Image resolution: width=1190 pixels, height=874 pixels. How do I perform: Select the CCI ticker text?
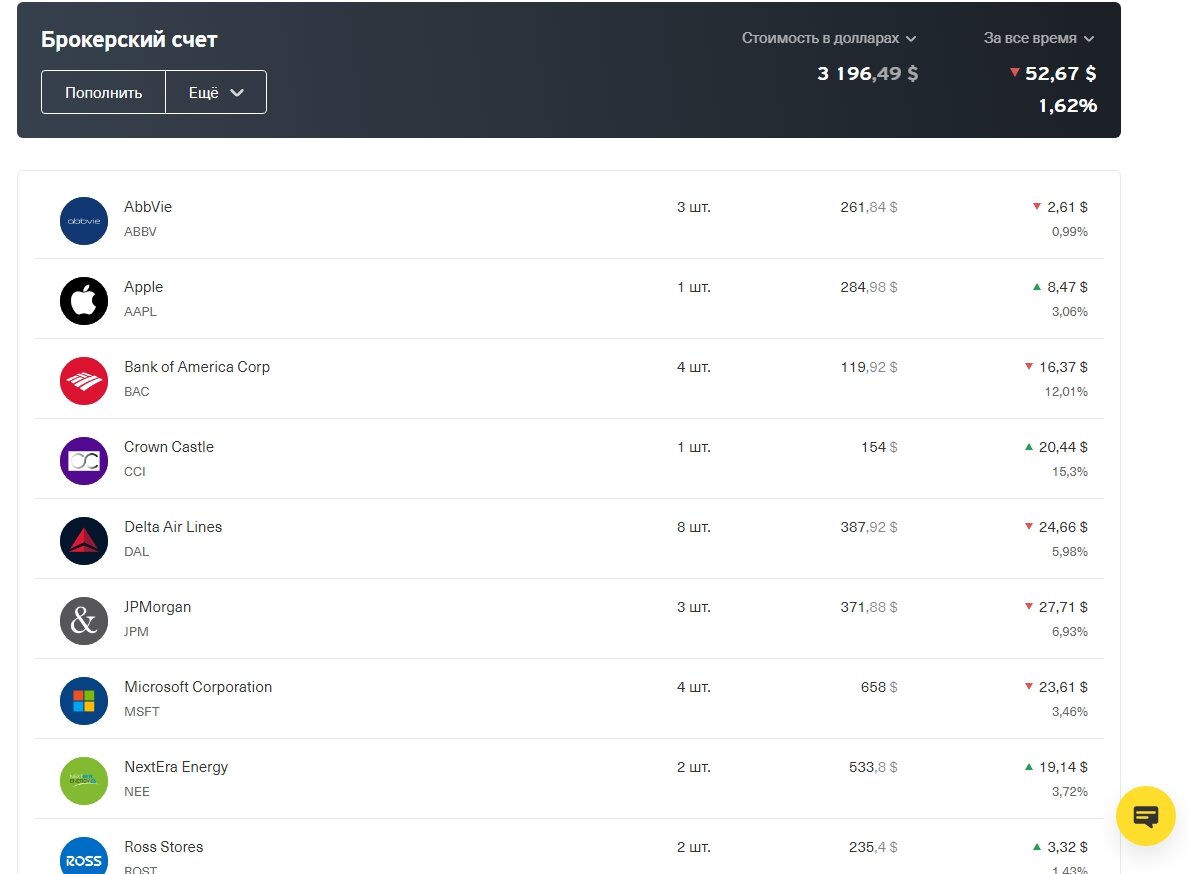pos(134,472)
